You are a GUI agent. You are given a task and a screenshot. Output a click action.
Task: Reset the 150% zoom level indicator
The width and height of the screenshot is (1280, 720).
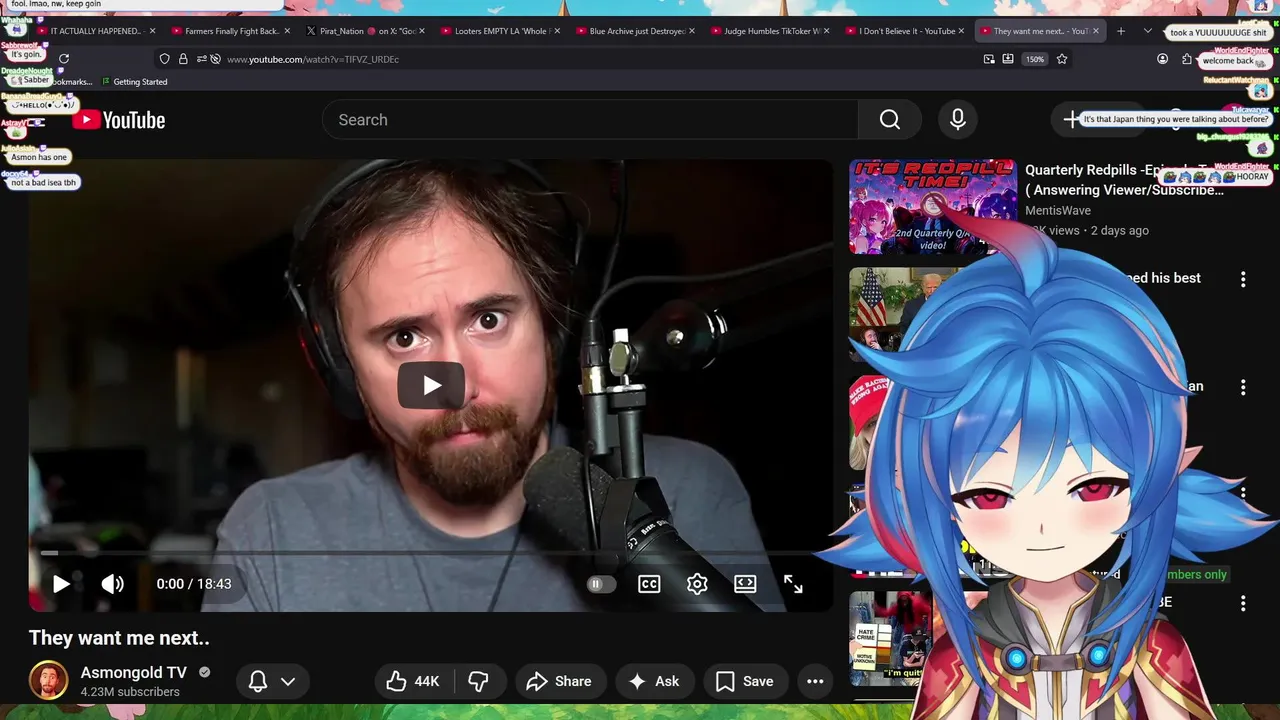(x=1035, y=59)
